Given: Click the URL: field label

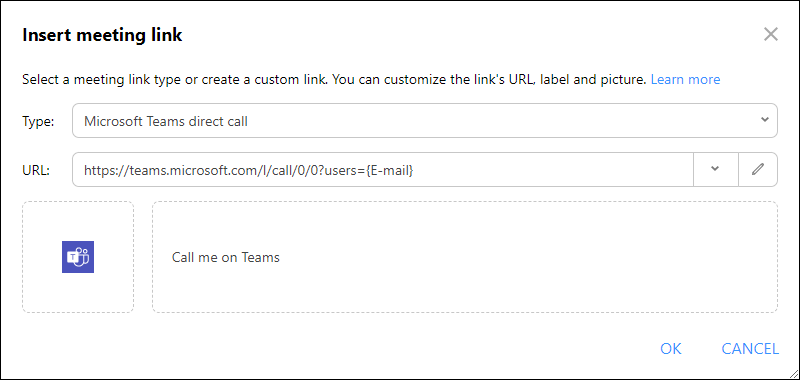Looking at the screenshot, I should click(36, 170).
